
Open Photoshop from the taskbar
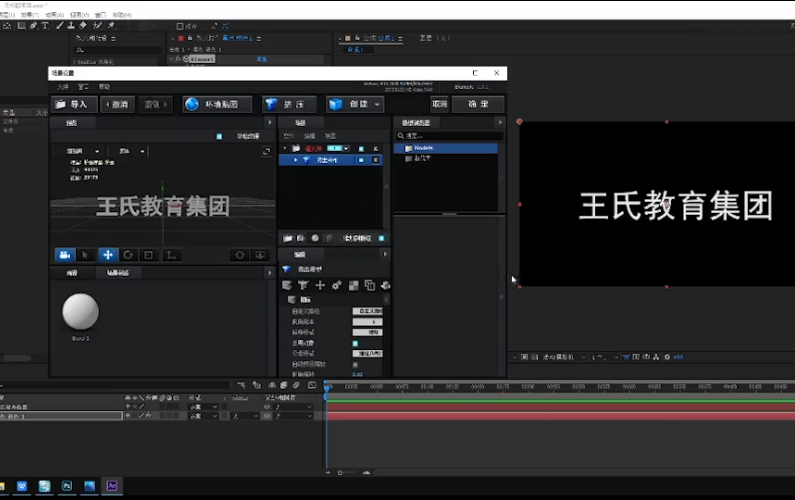[67, 486]
